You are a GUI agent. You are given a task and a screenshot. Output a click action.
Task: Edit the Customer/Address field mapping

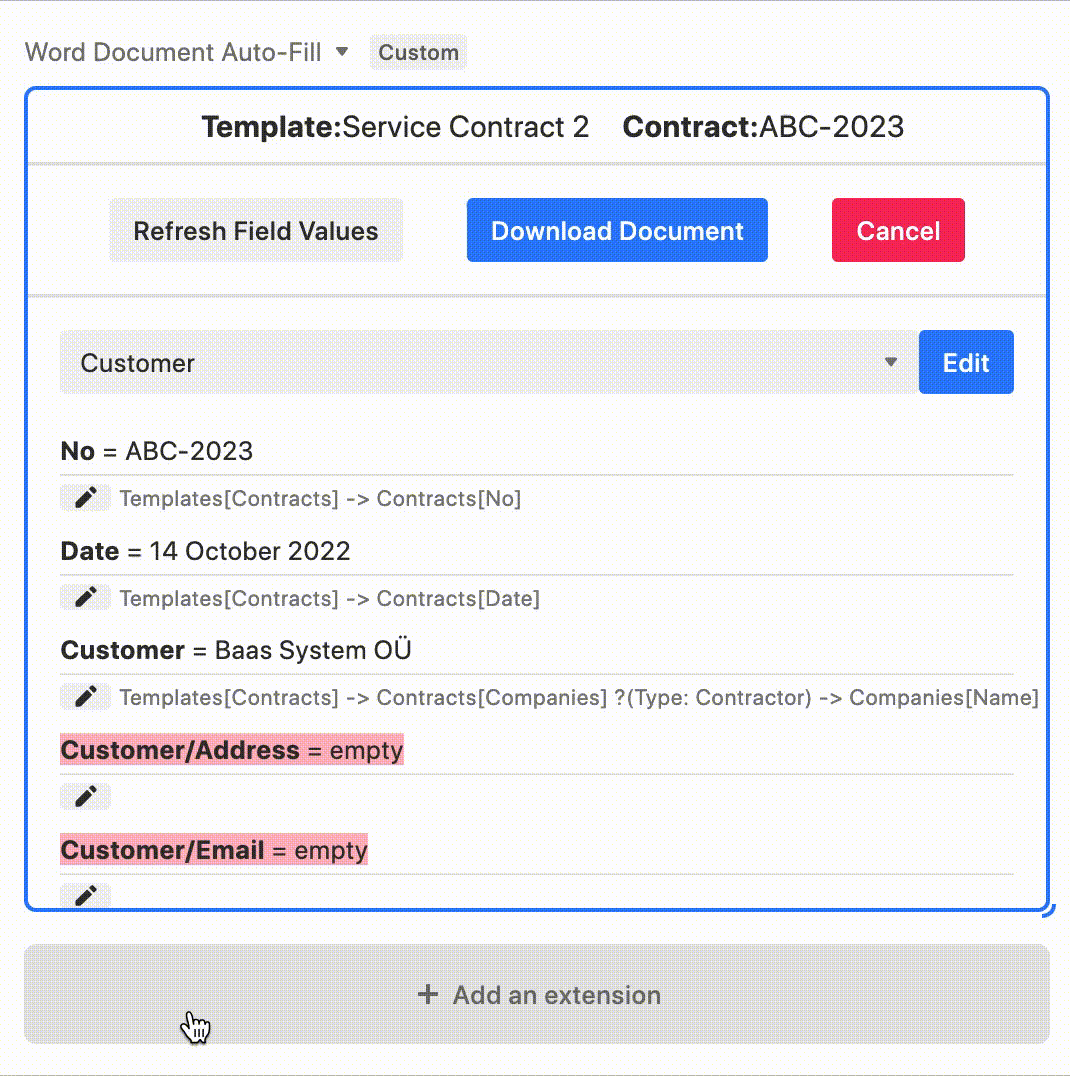click(x=86, y=797)
